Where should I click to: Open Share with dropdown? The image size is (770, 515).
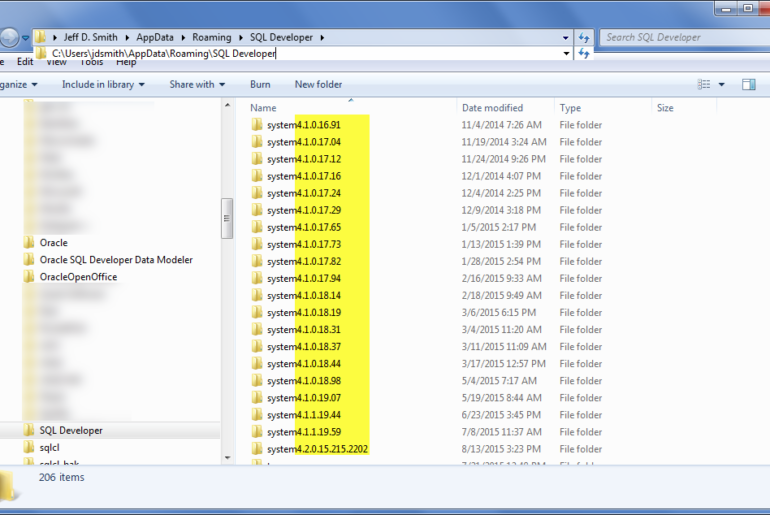tap(197, 84)
